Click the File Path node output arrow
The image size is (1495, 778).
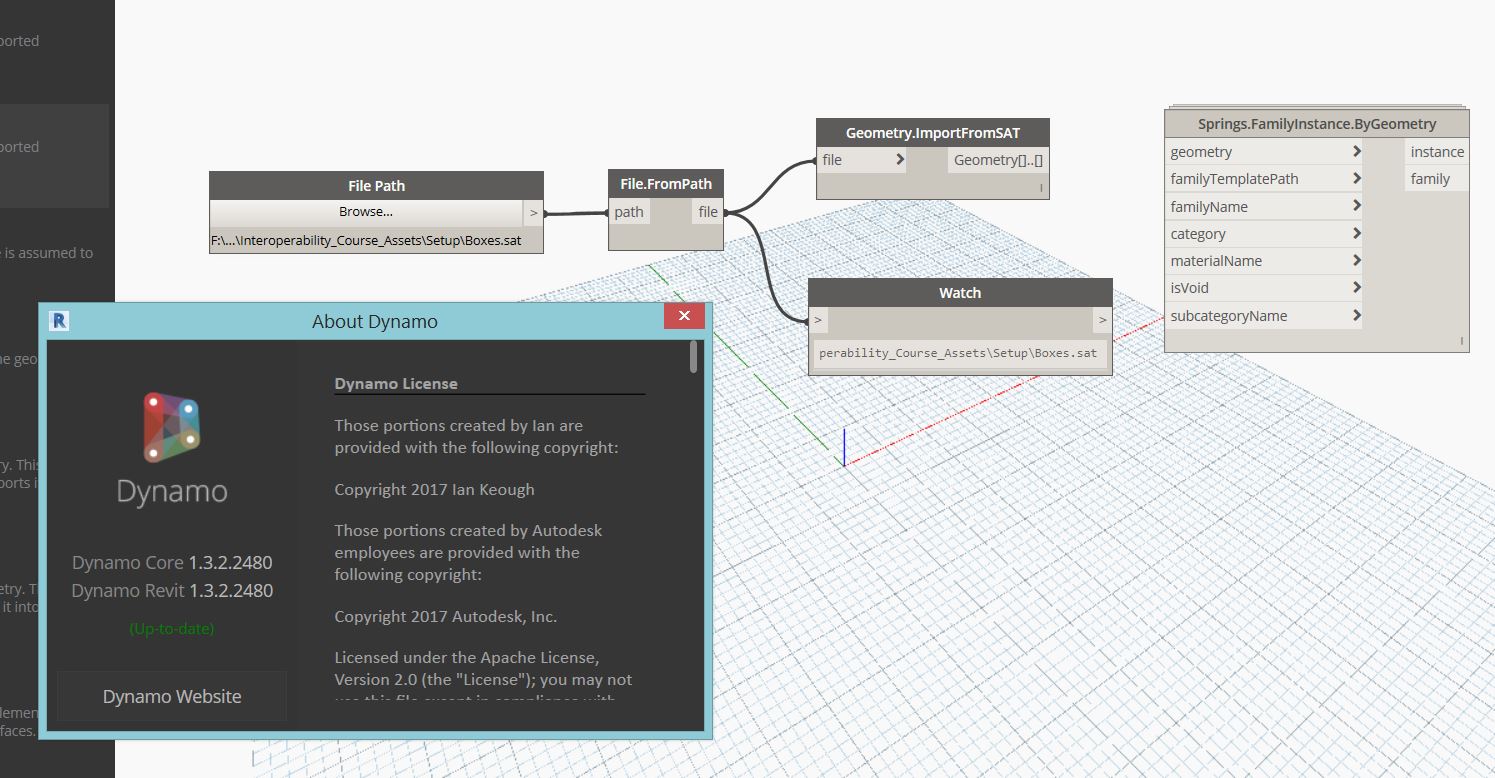pyautogui.click(x=534, y=213)
